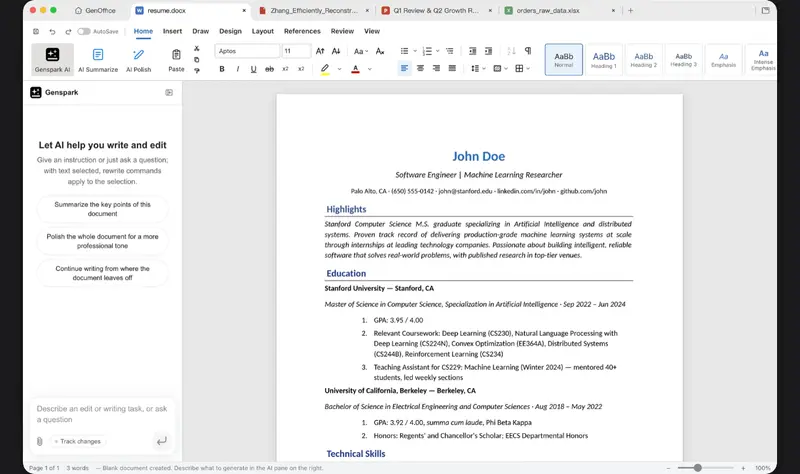
Task: Expand font color options arrow
Action: 370,69
